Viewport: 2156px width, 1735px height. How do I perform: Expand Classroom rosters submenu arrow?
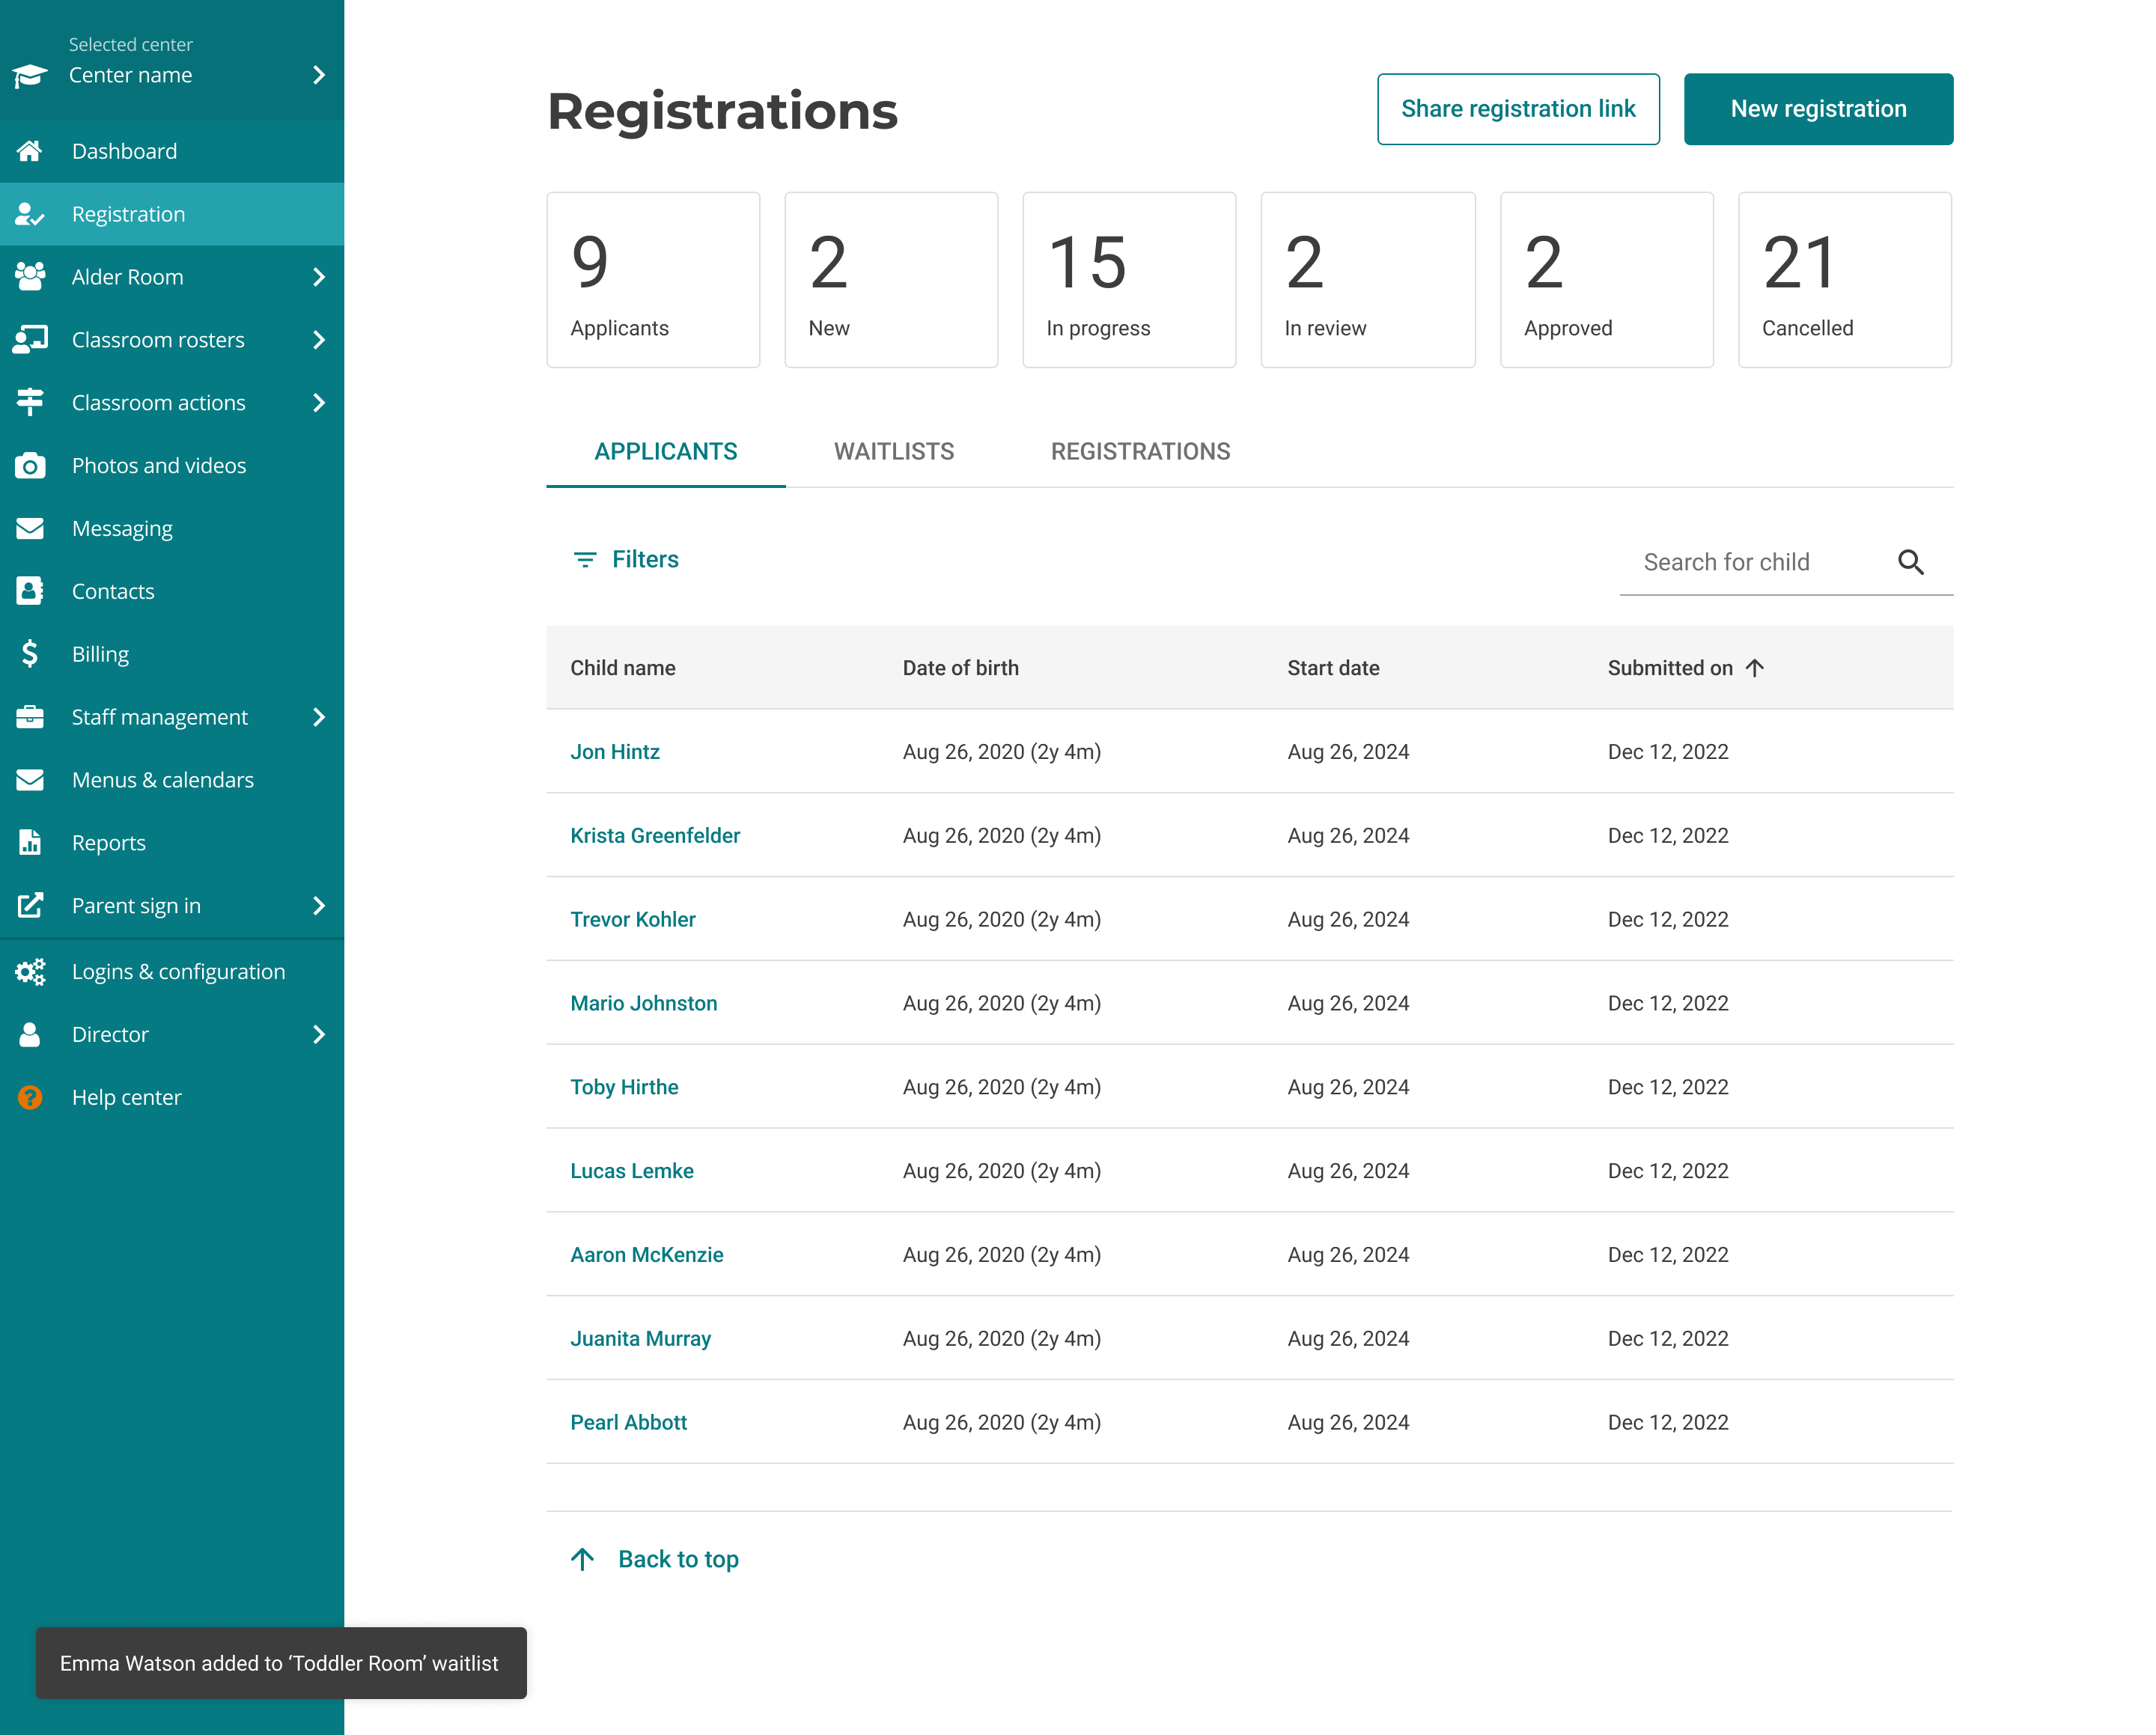[319, 340]
